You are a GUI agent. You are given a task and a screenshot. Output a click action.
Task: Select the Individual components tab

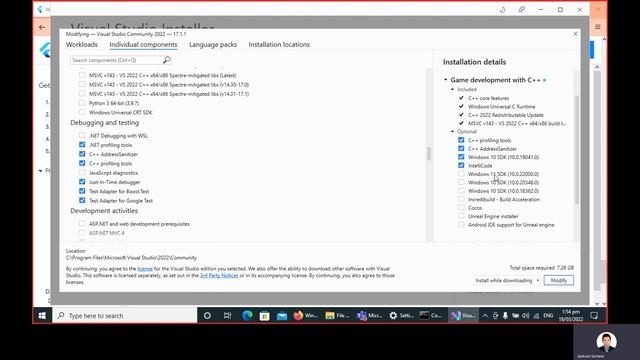[143, 44]
